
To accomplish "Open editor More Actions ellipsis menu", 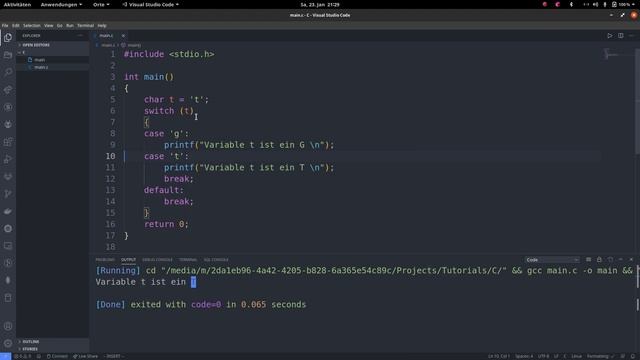I will (631, 36).
